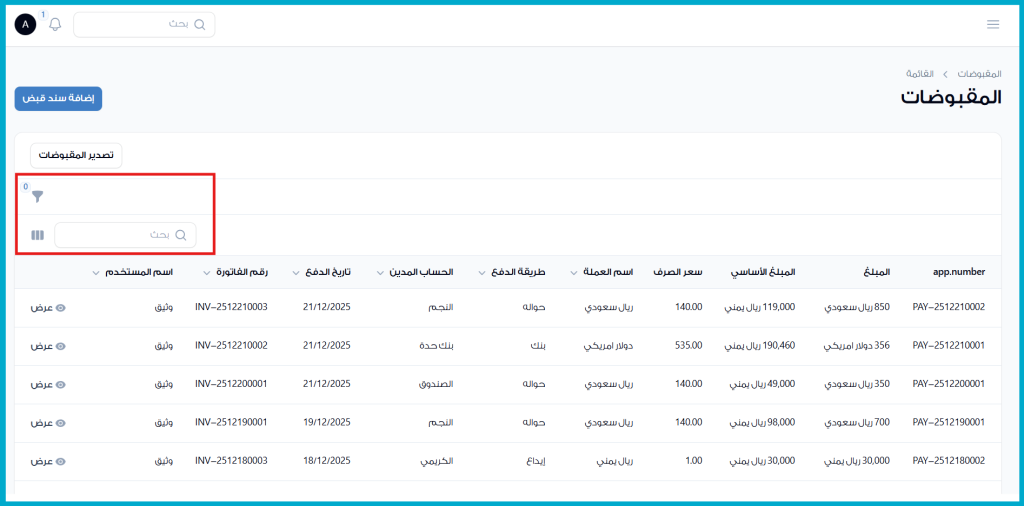
Task: Click إضافة سند قبض button
Action: pyautogui.click(x=58, y=99)
